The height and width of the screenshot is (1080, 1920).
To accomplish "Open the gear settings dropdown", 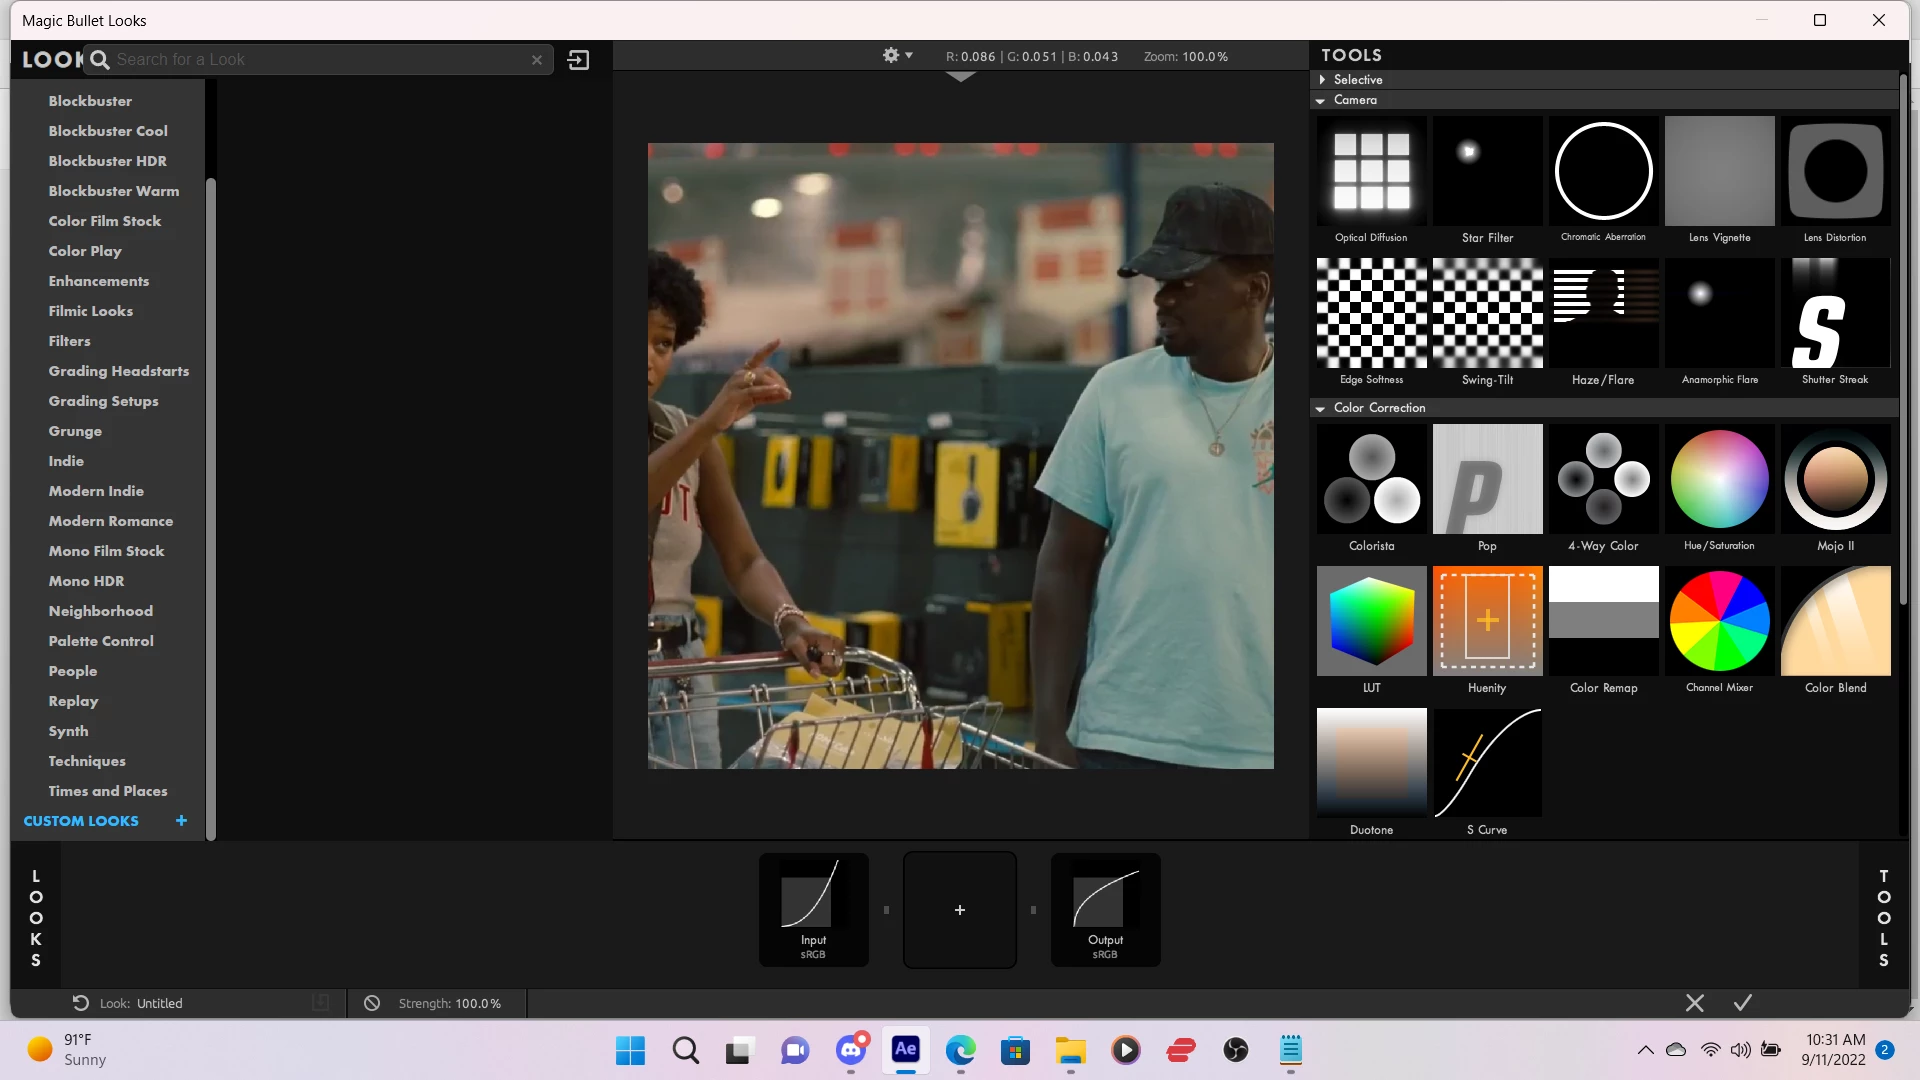I will [x=897, y=56].
